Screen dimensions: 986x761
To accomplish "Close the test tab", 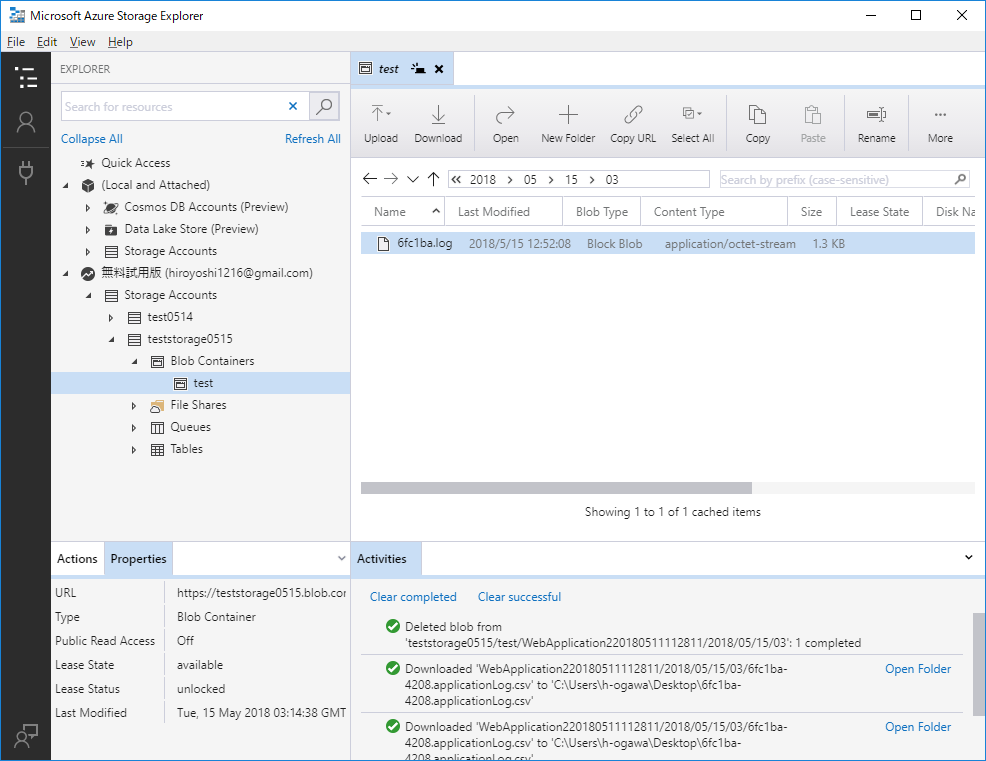I will point(439,69).
